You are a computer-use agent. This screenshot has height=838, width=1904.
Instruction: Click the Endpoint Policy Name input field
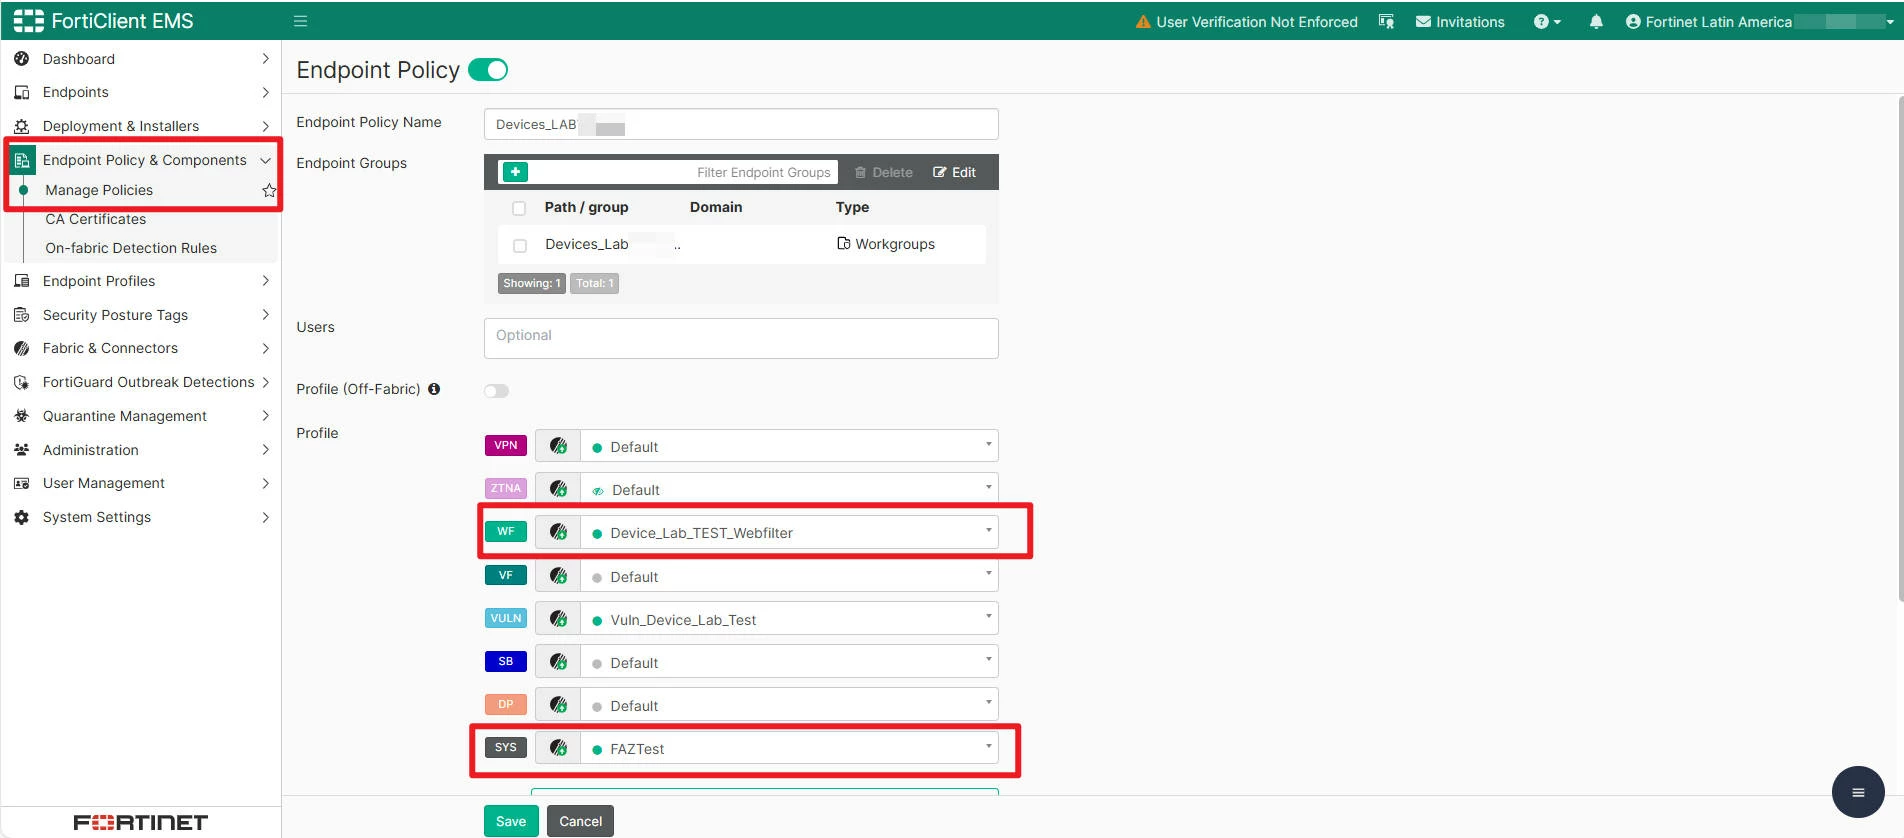tap(741, 124)
